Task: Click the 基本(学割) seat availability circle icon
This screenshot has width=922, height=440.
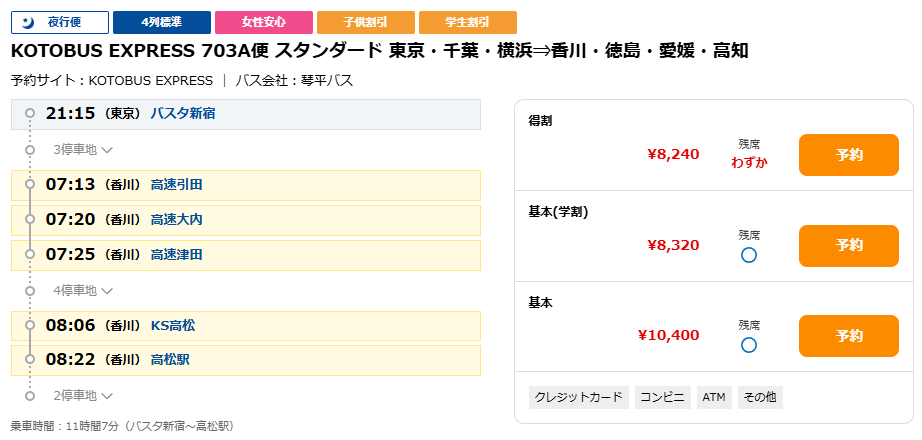Action: [749, 255]
